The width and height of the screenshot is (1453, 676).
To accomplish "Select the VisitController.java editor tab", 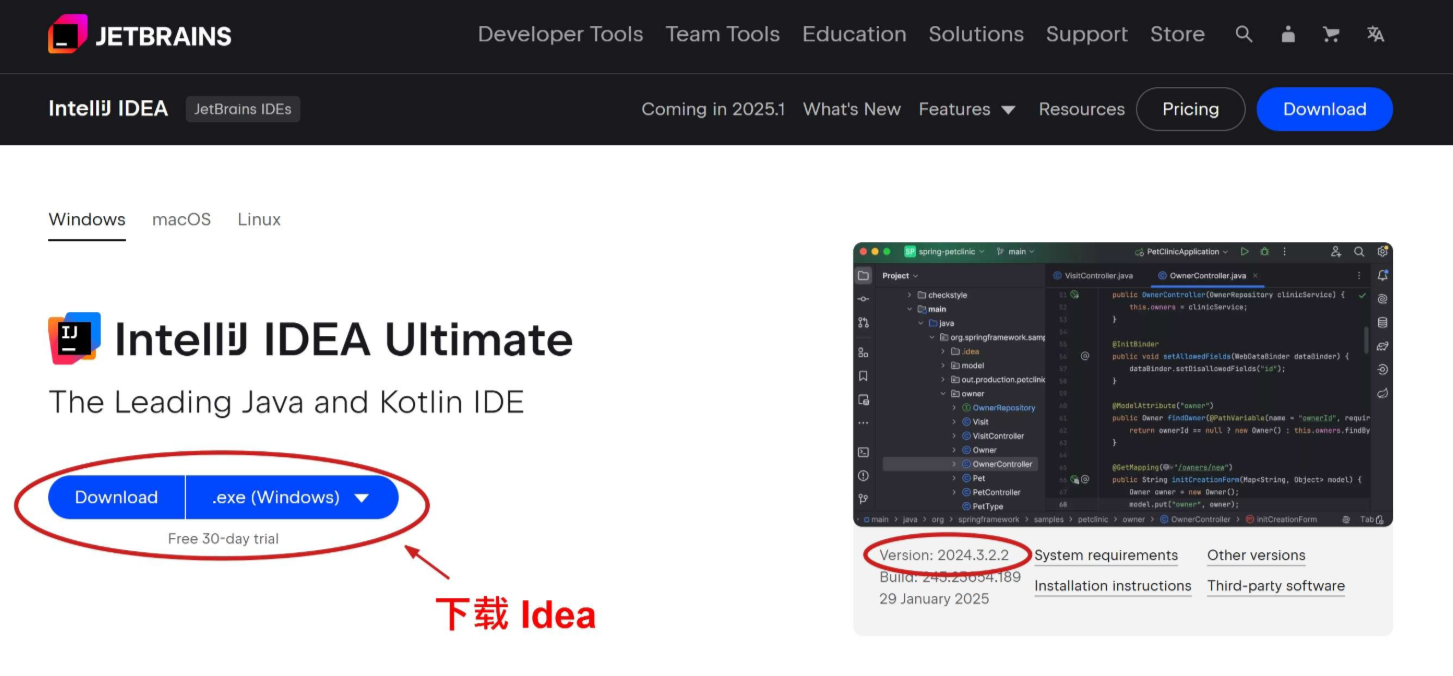I will coord(1092,275).
